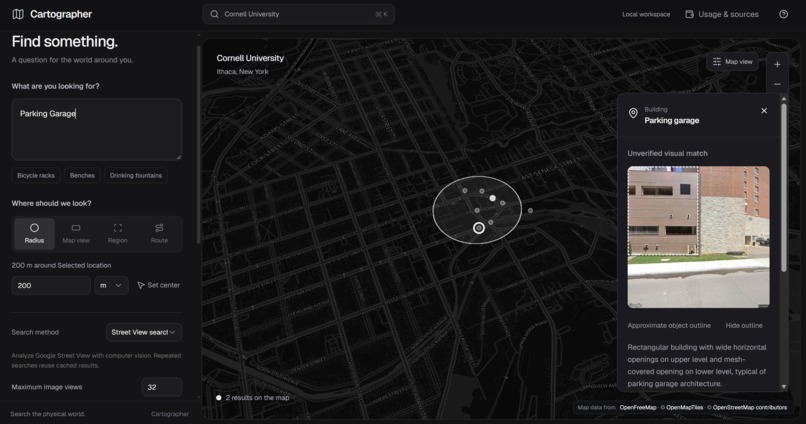Image resolution: width=806 pixels, height=424 pixels.
Task: Click the Map view sliders icon
Action: tap(717, 62)
